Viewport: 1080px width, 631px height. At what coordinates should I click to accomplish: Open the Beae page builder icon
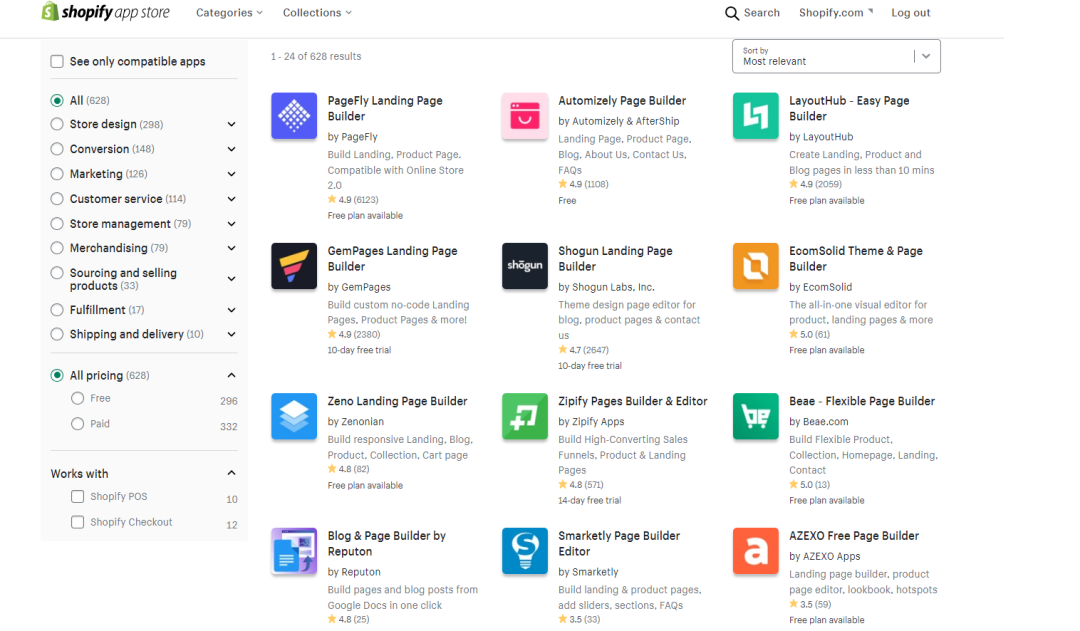tap(756, 416)
